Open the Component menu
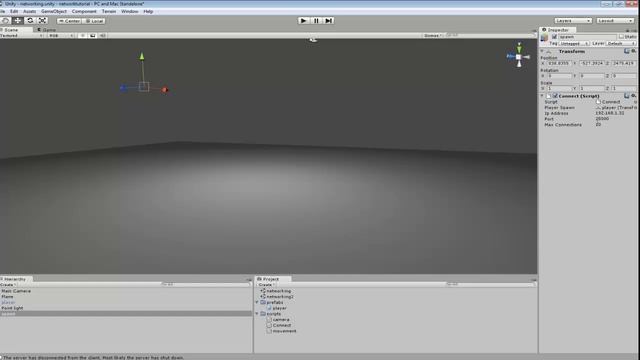The image size is (640, 360). click(x=84, y=11)
